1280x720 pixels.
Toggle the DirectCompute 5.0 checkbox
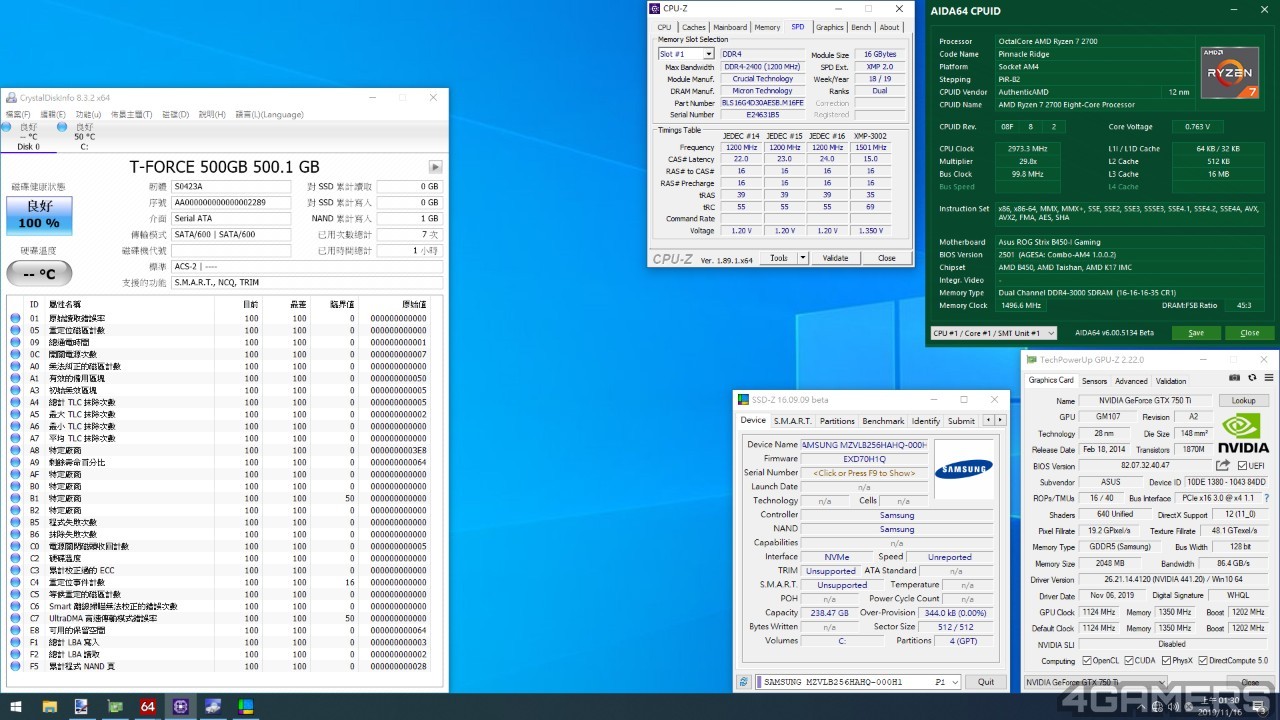click(1202, 661)
